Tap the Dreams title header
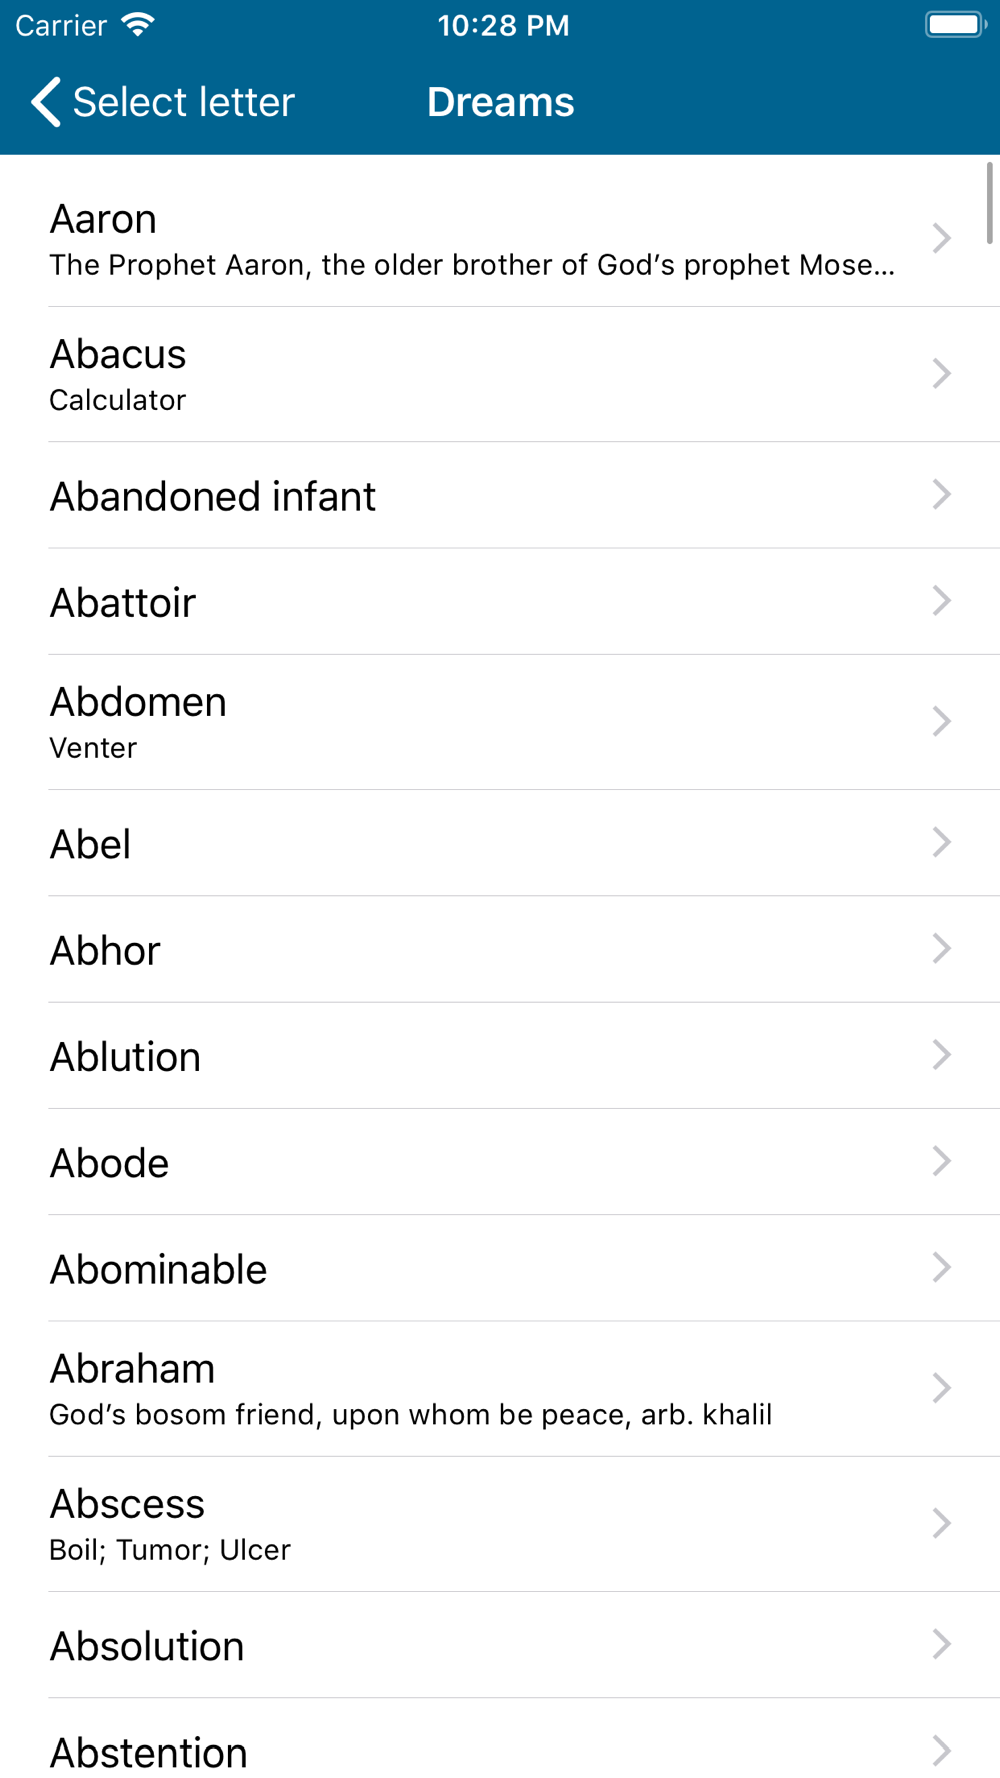Viewport: 1000px width, 1778px height. pyautogui.click(x=500, y=102)
